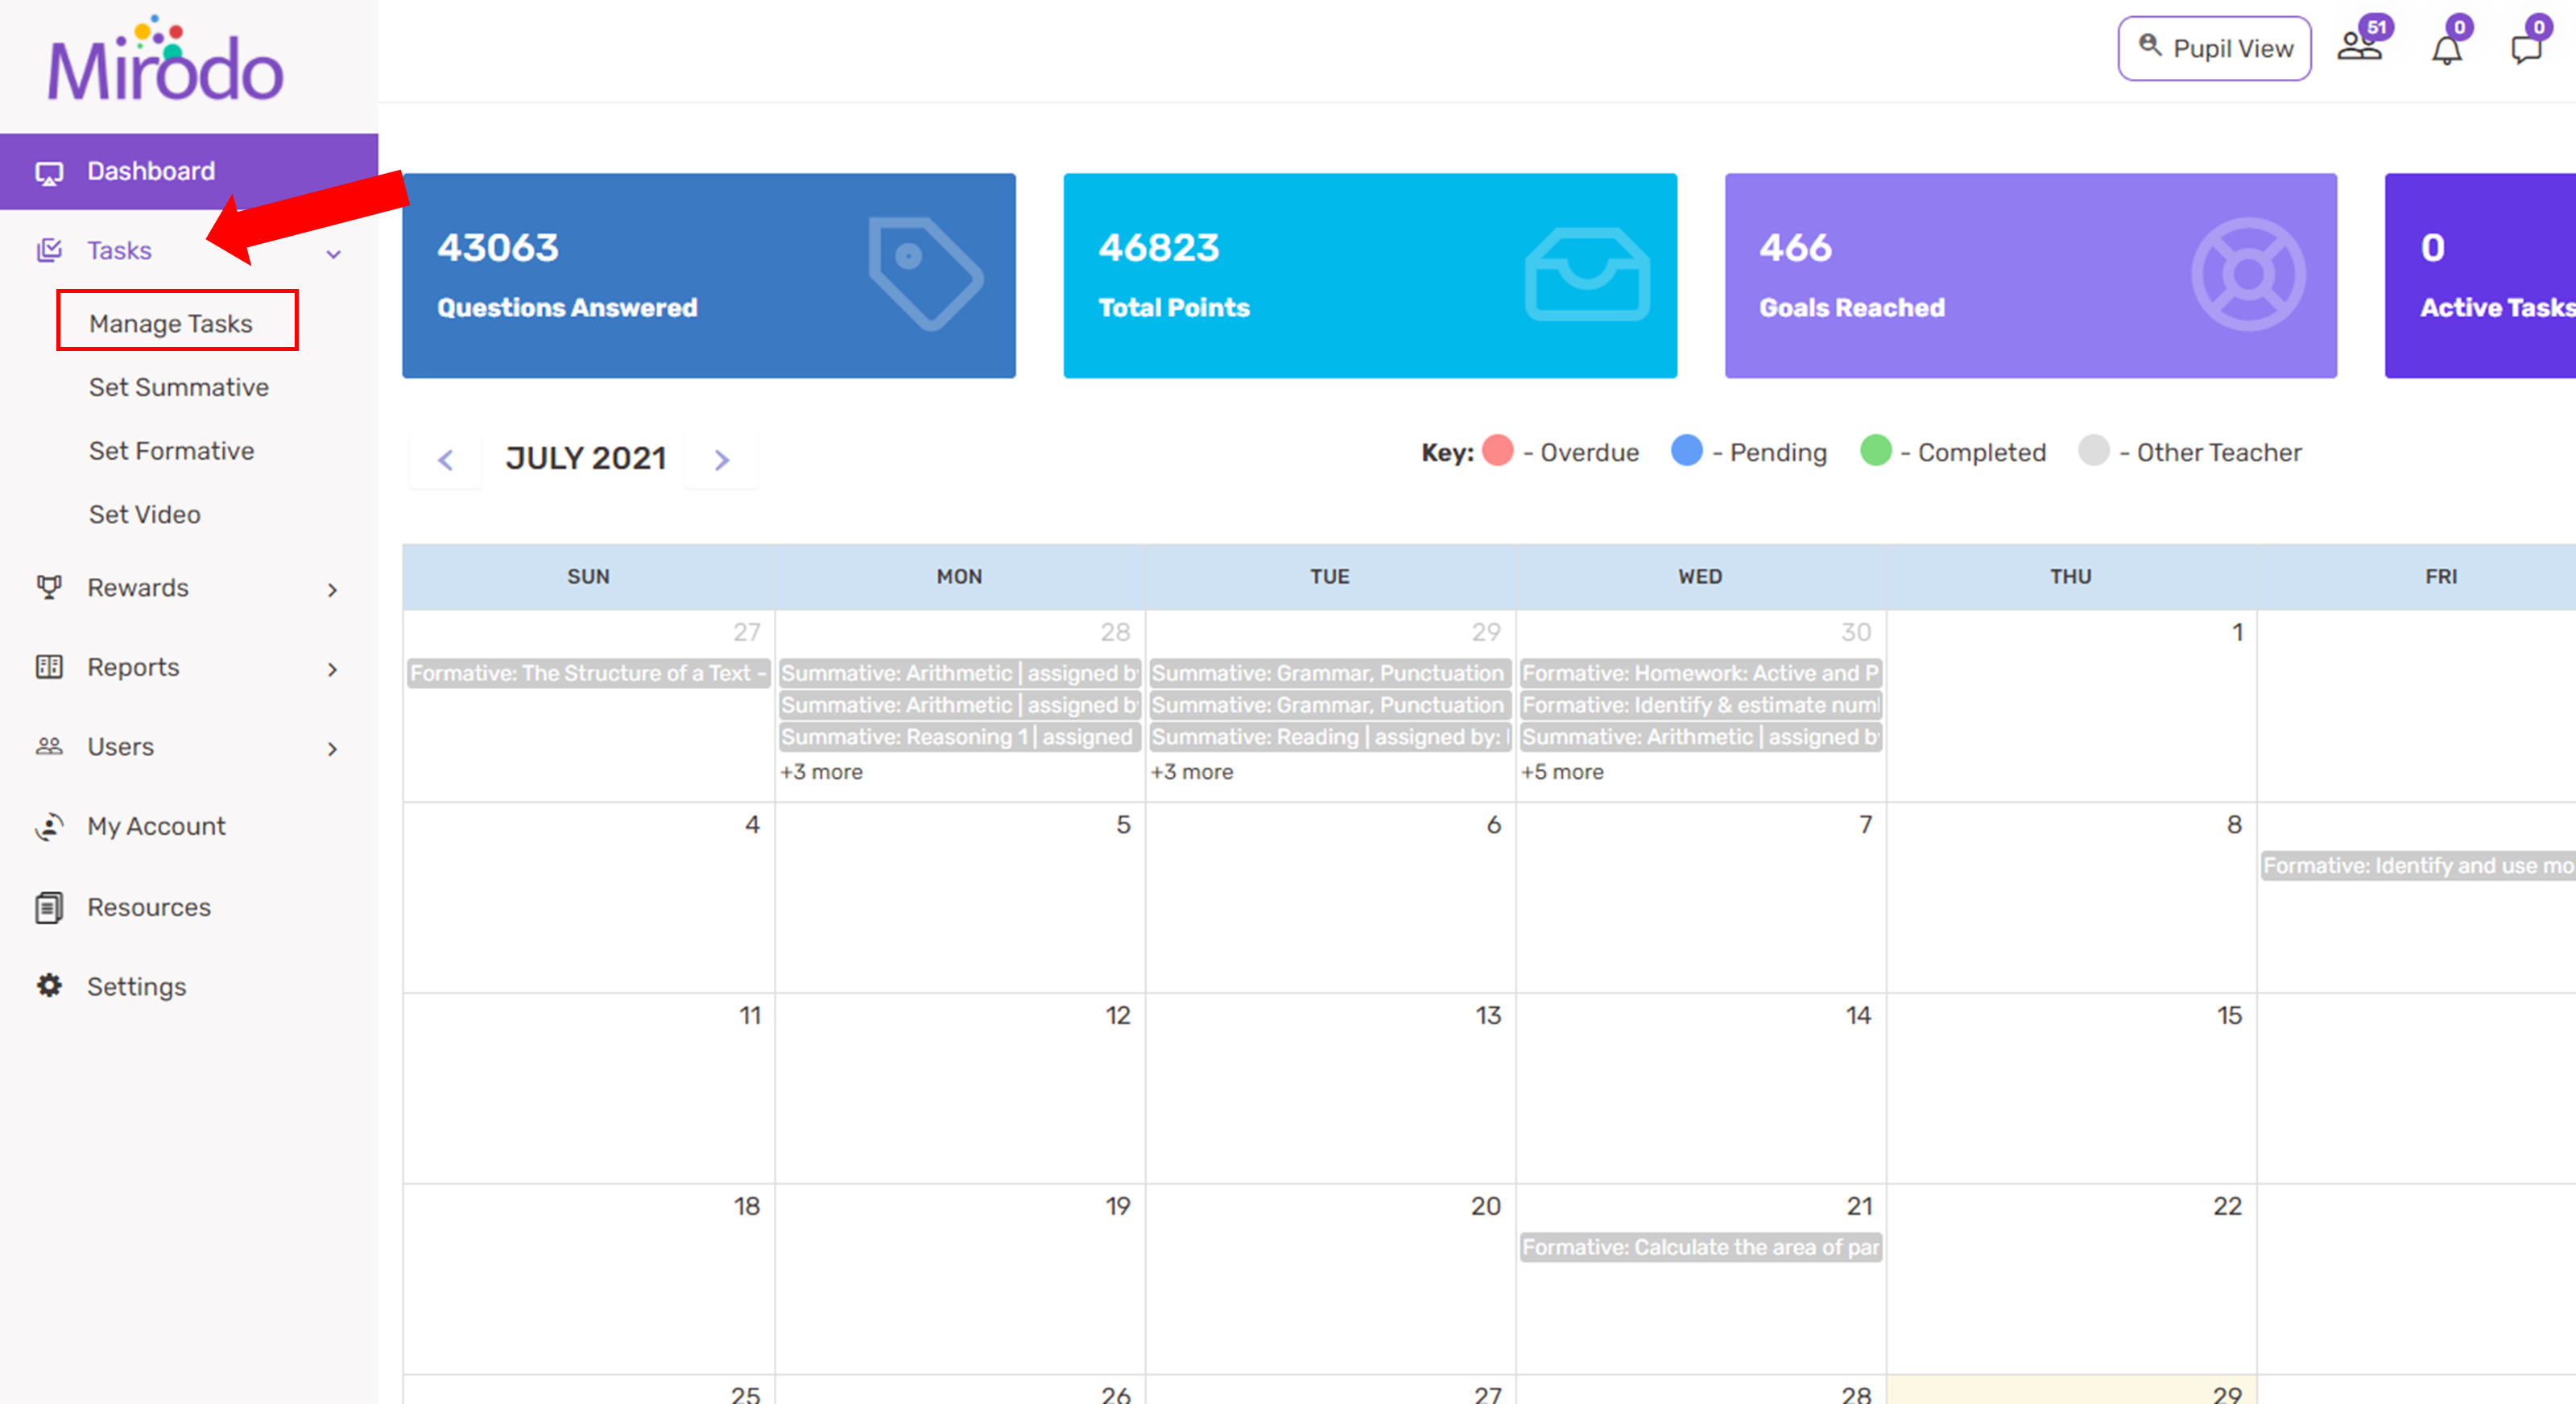This screenshot has height=1404, width=2576.
Task: Open Formative: The Structure of a Text event
Action: point(589,673)
